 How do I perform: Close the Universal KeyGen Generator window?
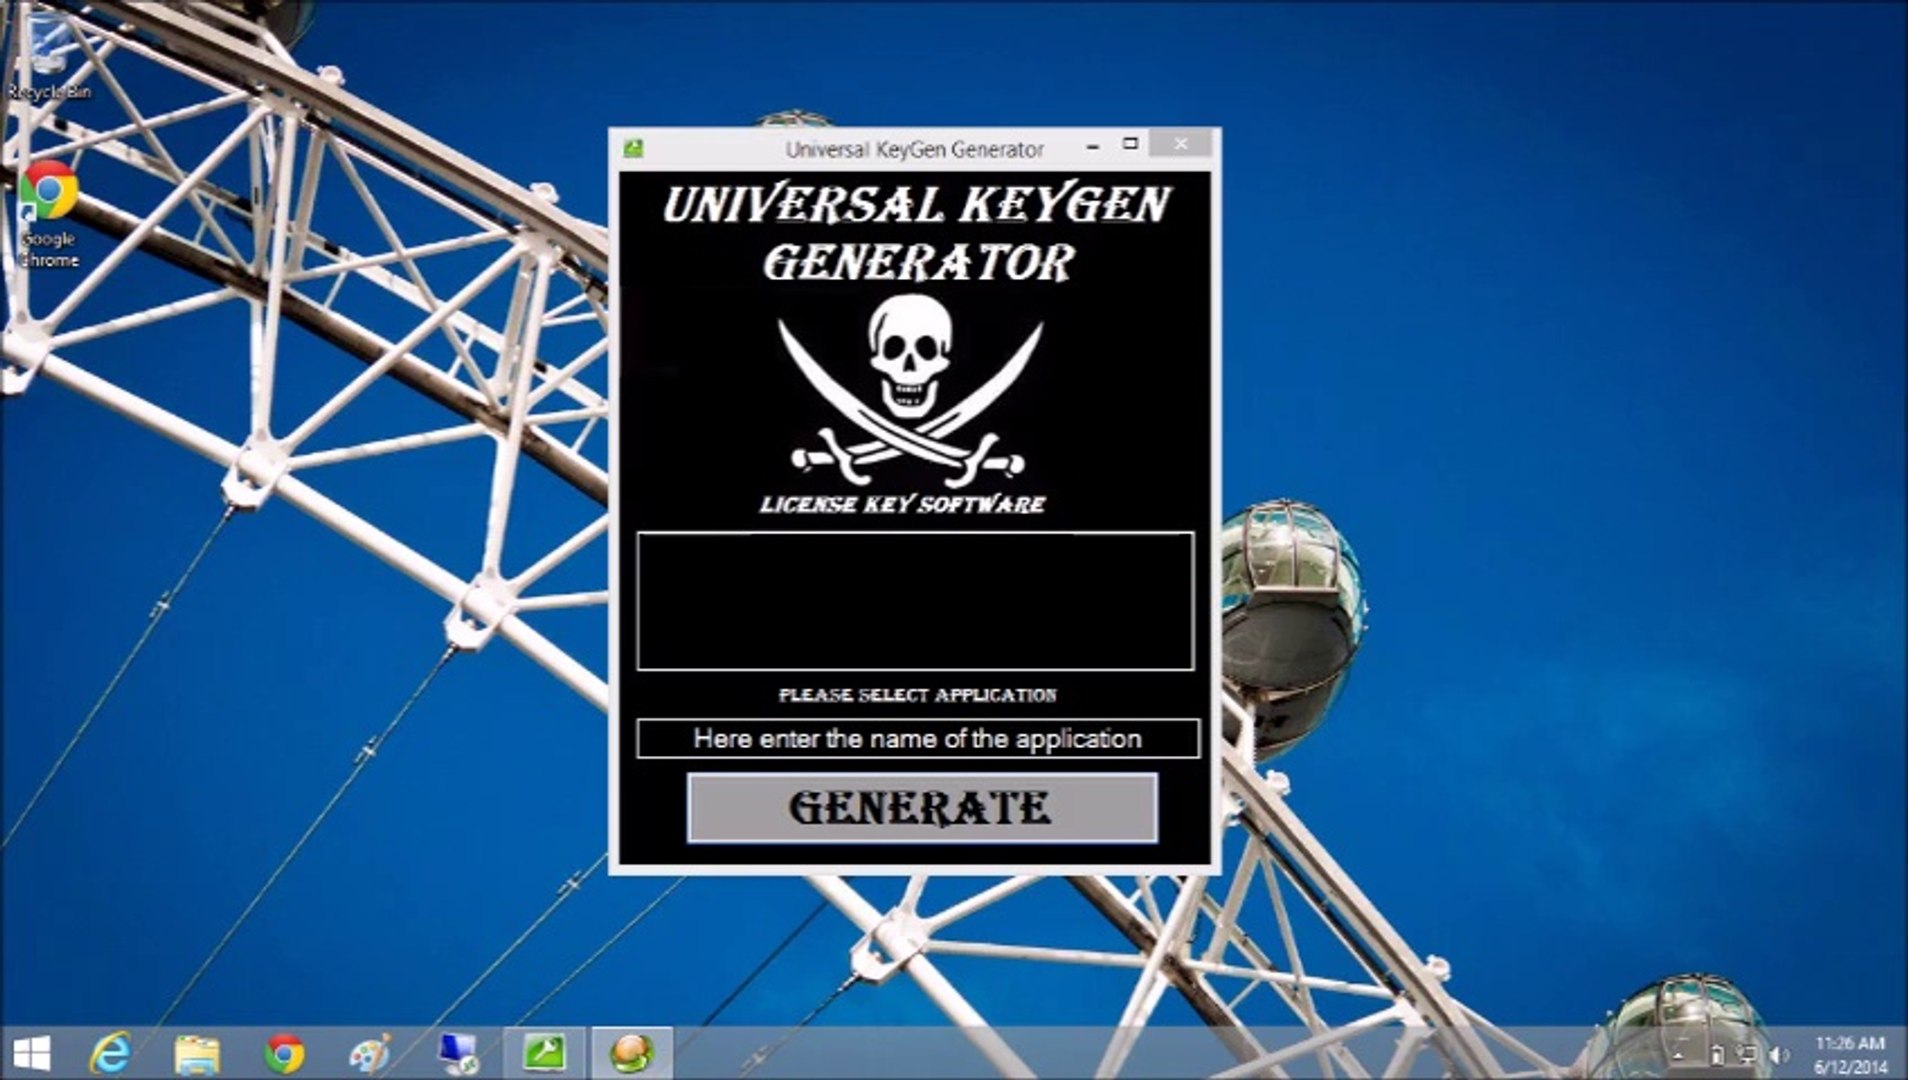(1181, 144)
